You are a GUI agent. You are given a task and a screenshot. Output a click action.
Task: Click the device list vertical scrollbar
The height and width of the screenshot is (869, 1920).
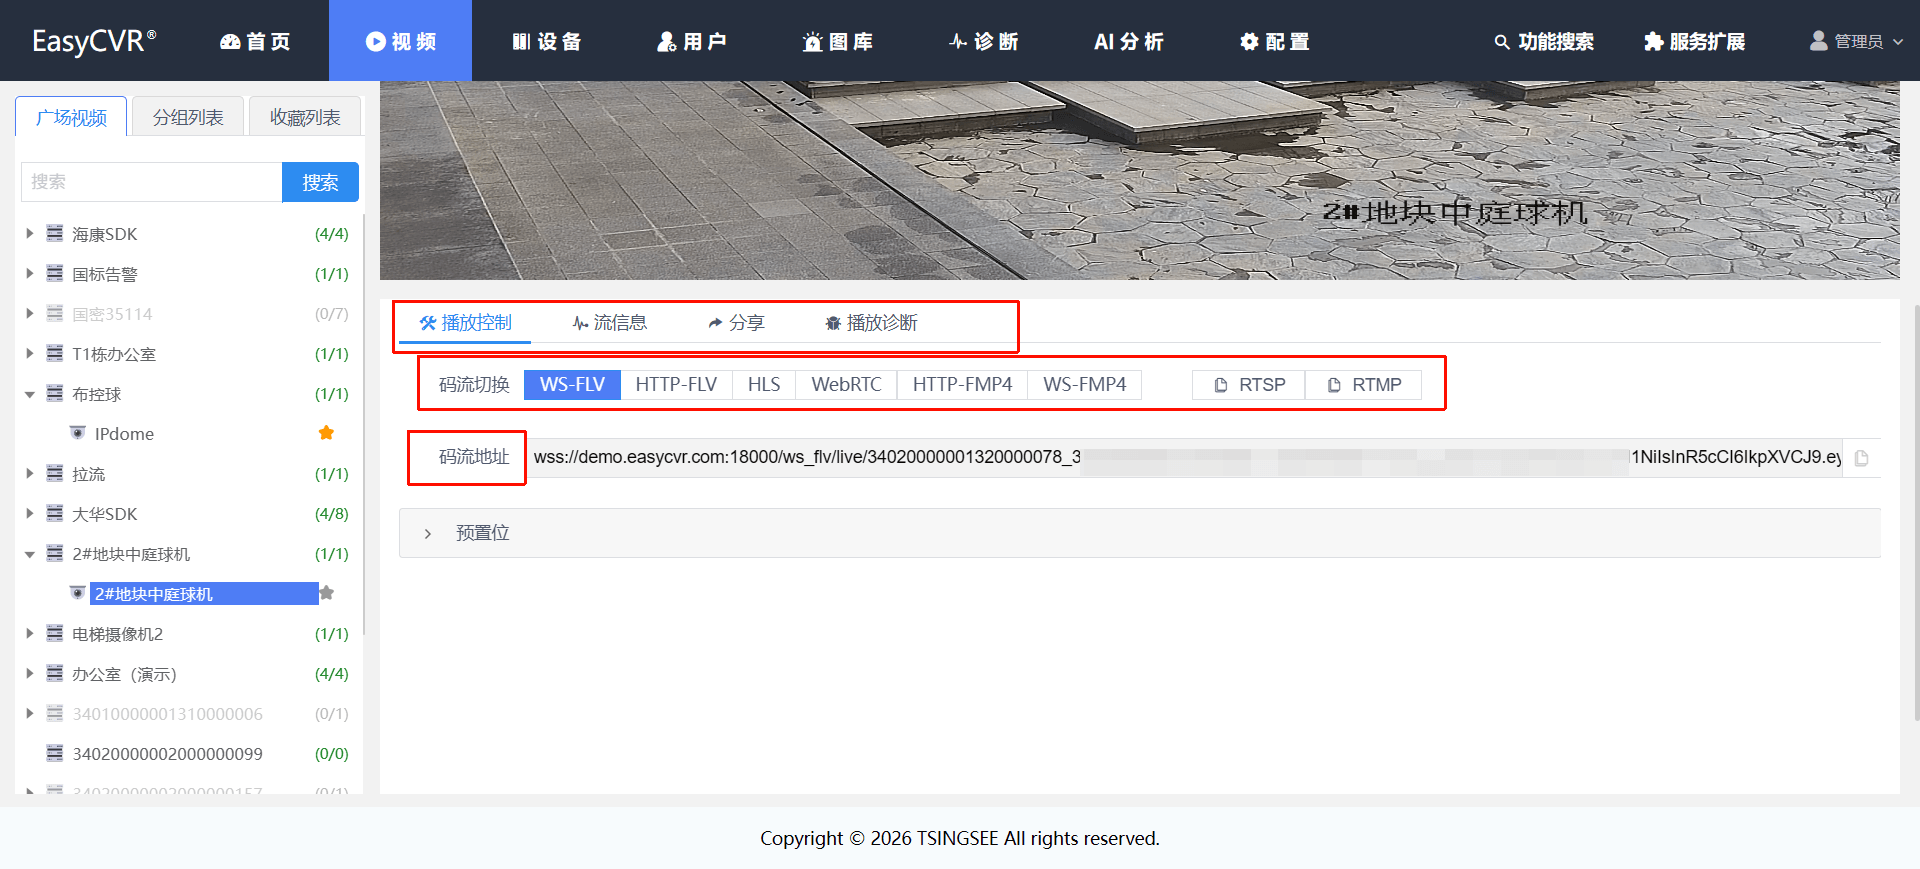pos(364,420)
